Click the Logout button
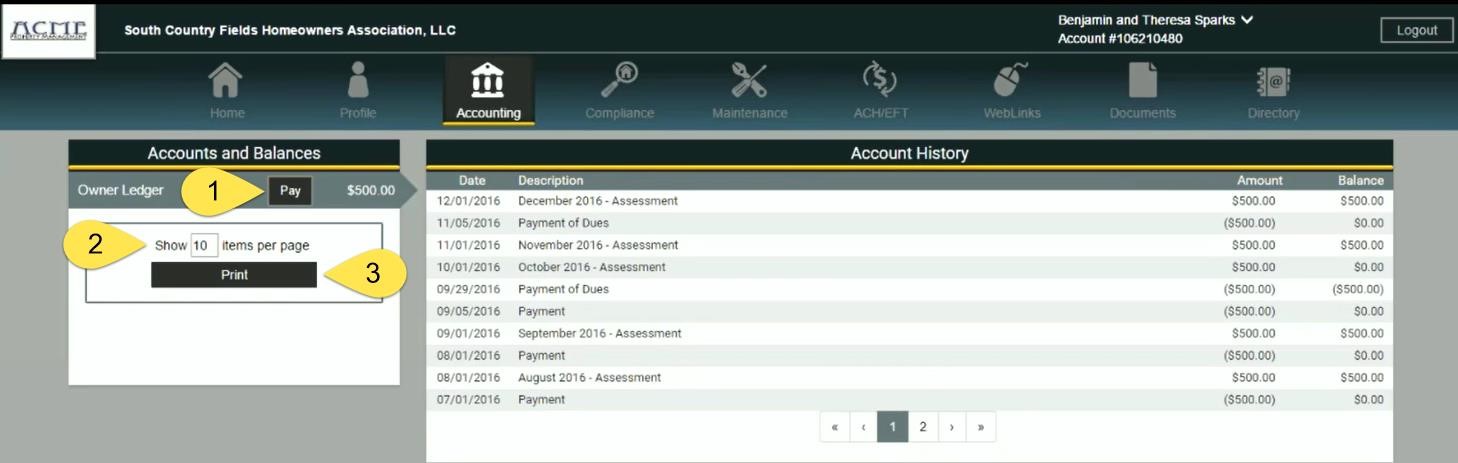The width and height of the screenshot is (1458, 463). click(x=1416, y=30)
